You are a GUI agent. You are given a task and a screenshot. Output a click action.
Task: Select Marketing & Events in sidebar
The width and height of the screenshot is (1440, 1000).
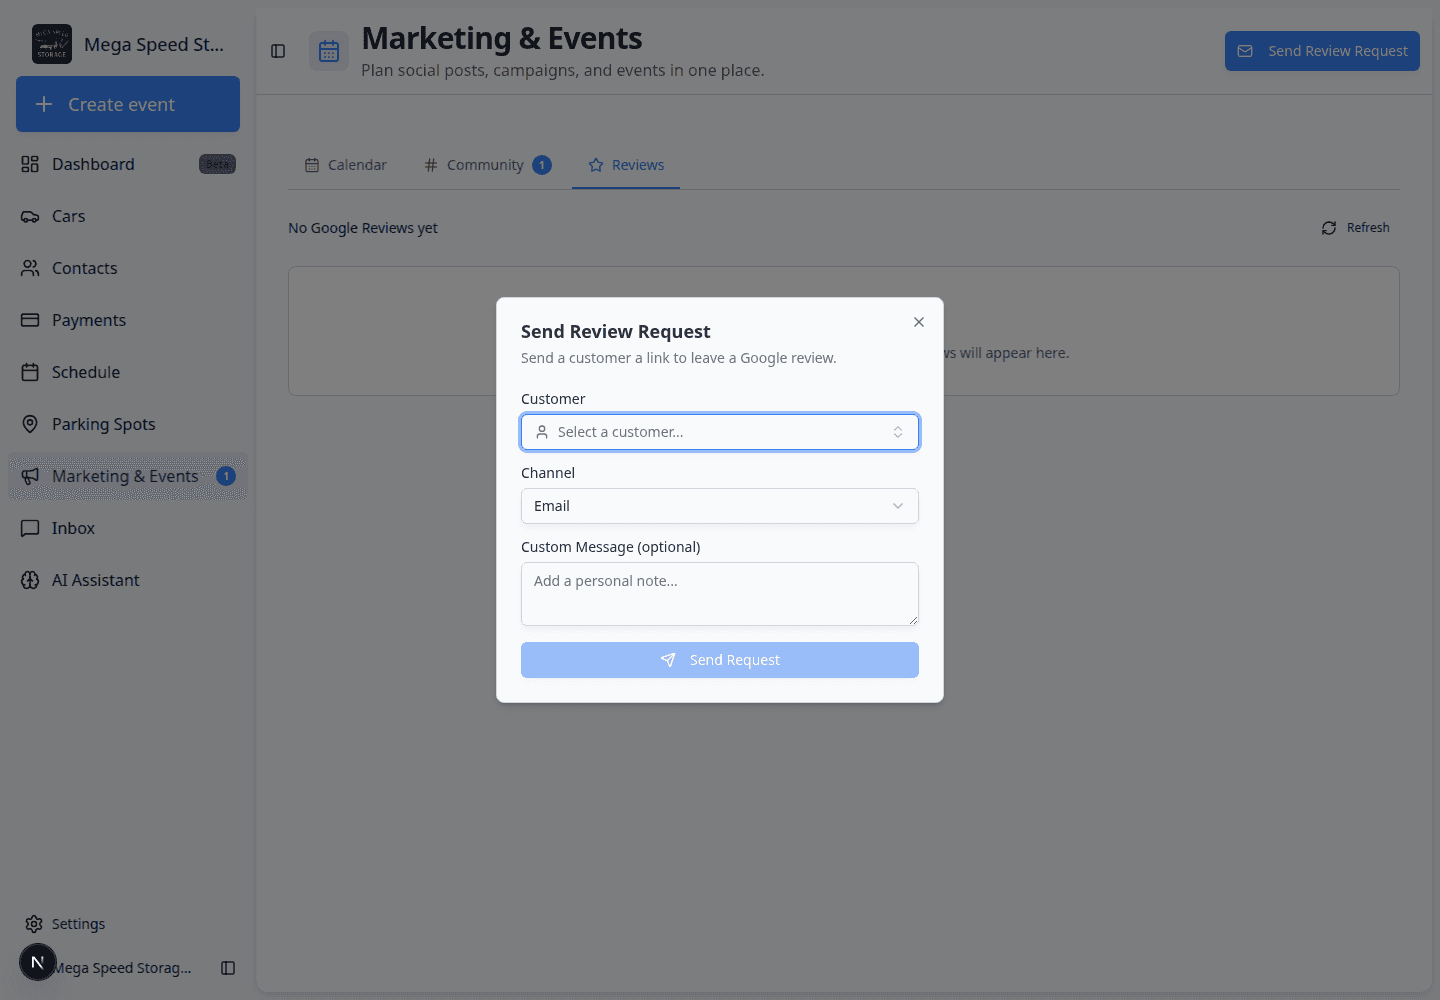coord(128,476)
